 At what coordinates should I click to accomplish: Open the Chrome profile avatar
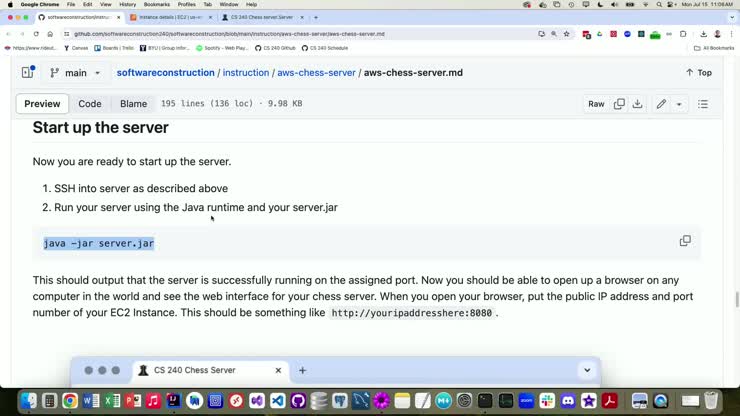click(717, 34)
